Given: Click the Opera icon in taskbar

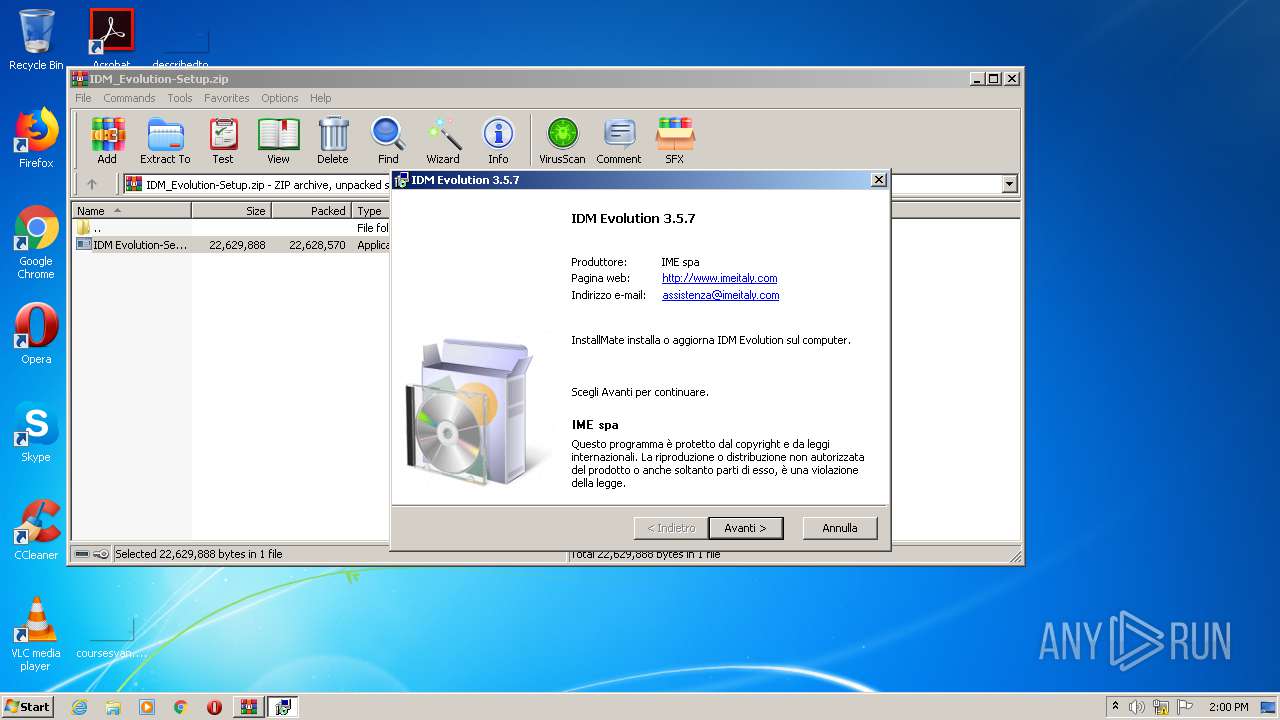Looking at the screenshot, I should 214,707.
